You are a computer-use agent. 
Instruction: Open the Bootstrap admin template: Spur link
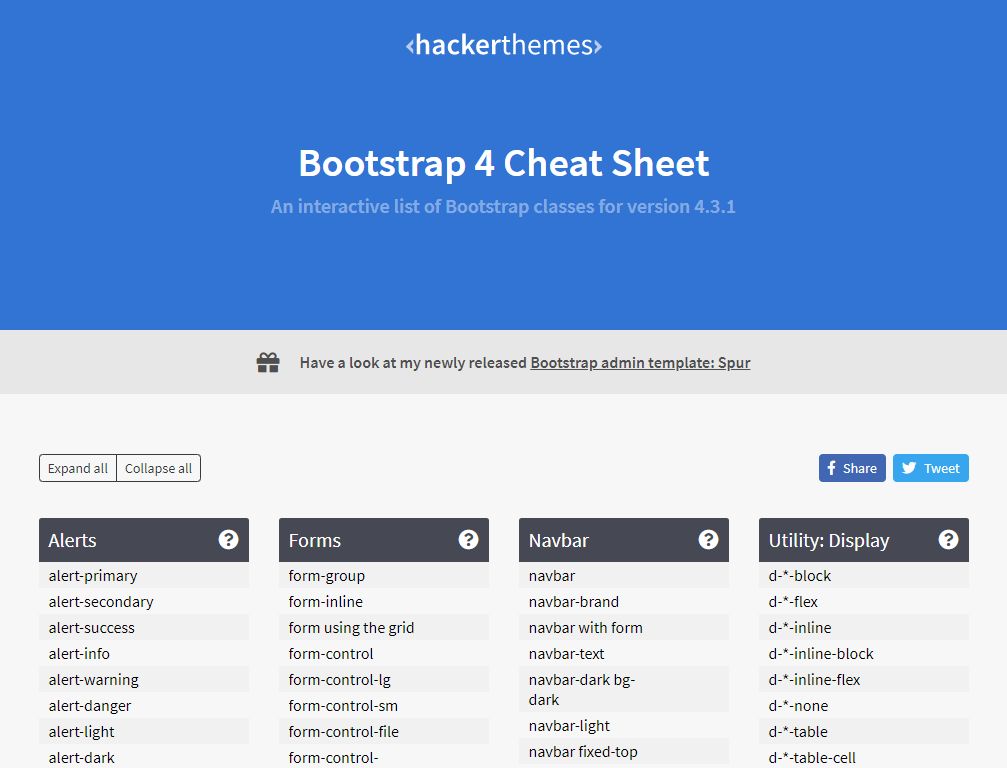coord(640,363)
